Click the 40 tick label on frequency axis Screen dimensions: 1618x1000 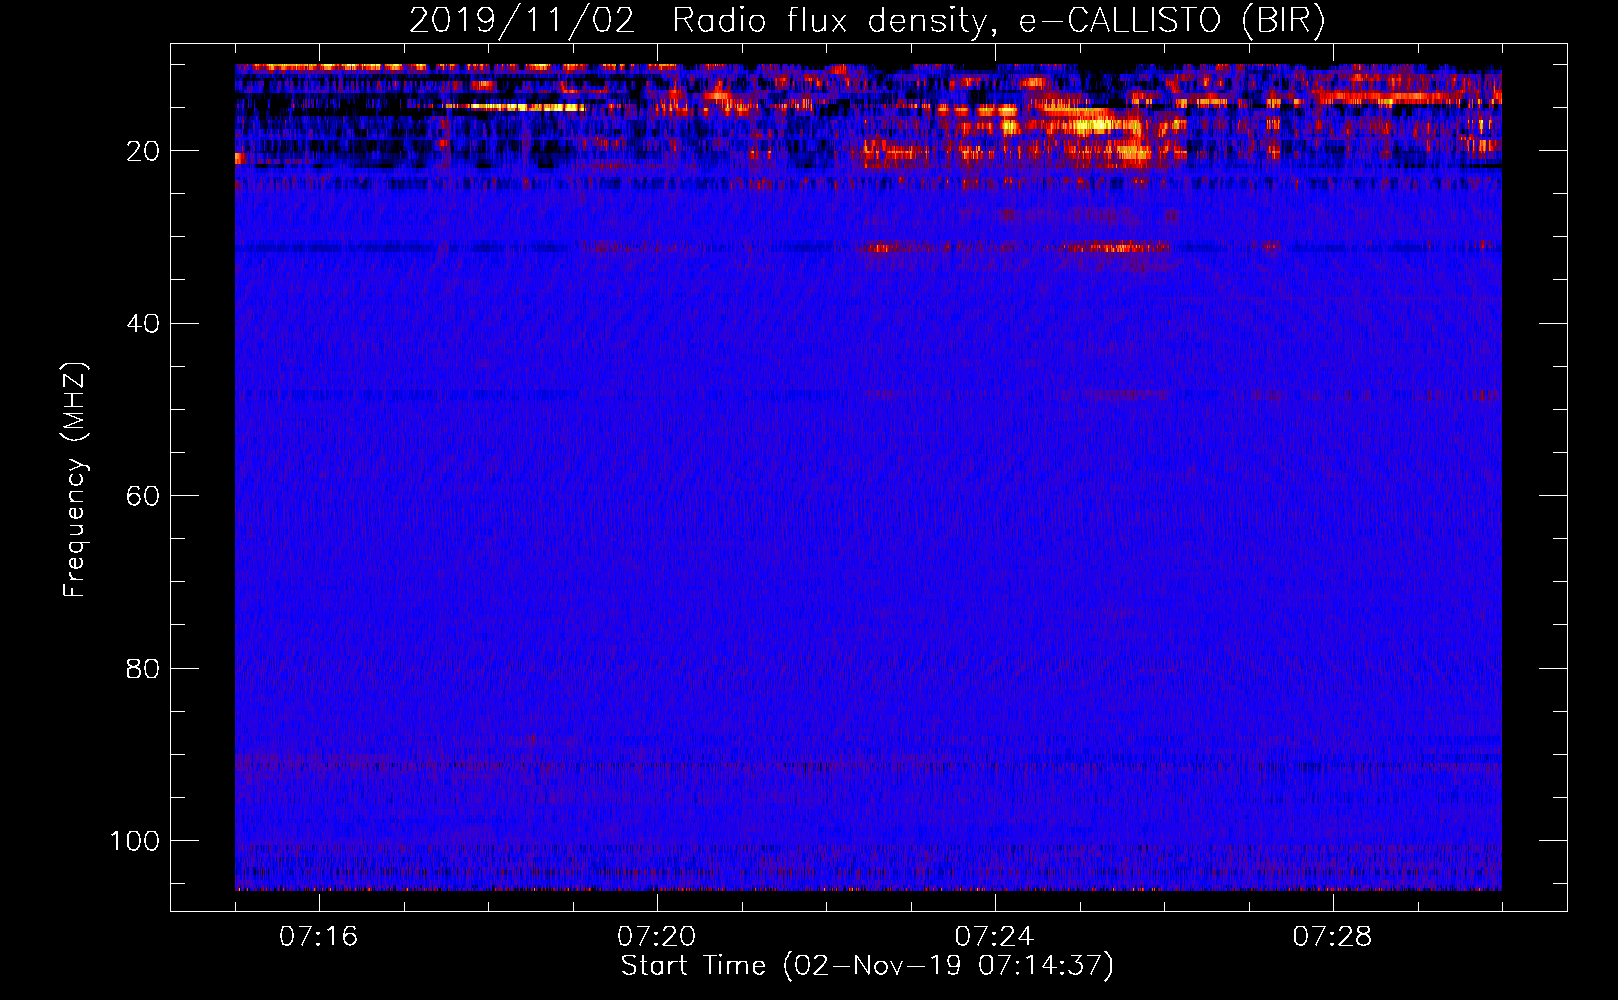pyautogui.click(x=143, y=324)
